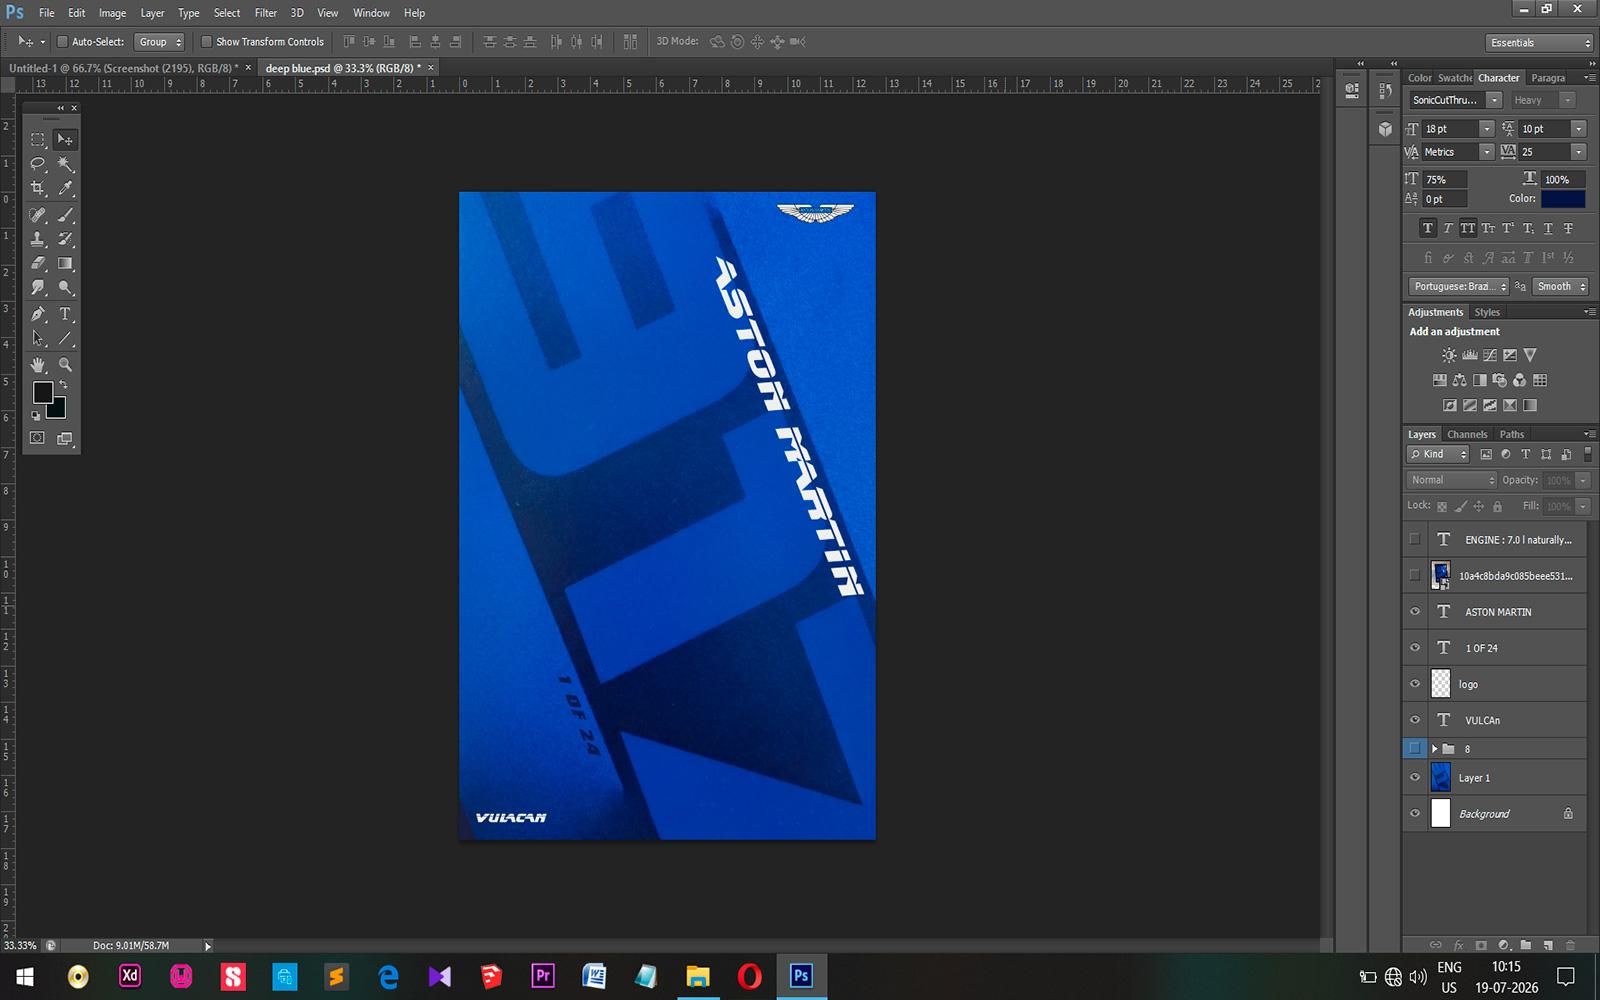Select the Horizontal Type tool
1600x1000 pixels.
(x=65, y=314)
